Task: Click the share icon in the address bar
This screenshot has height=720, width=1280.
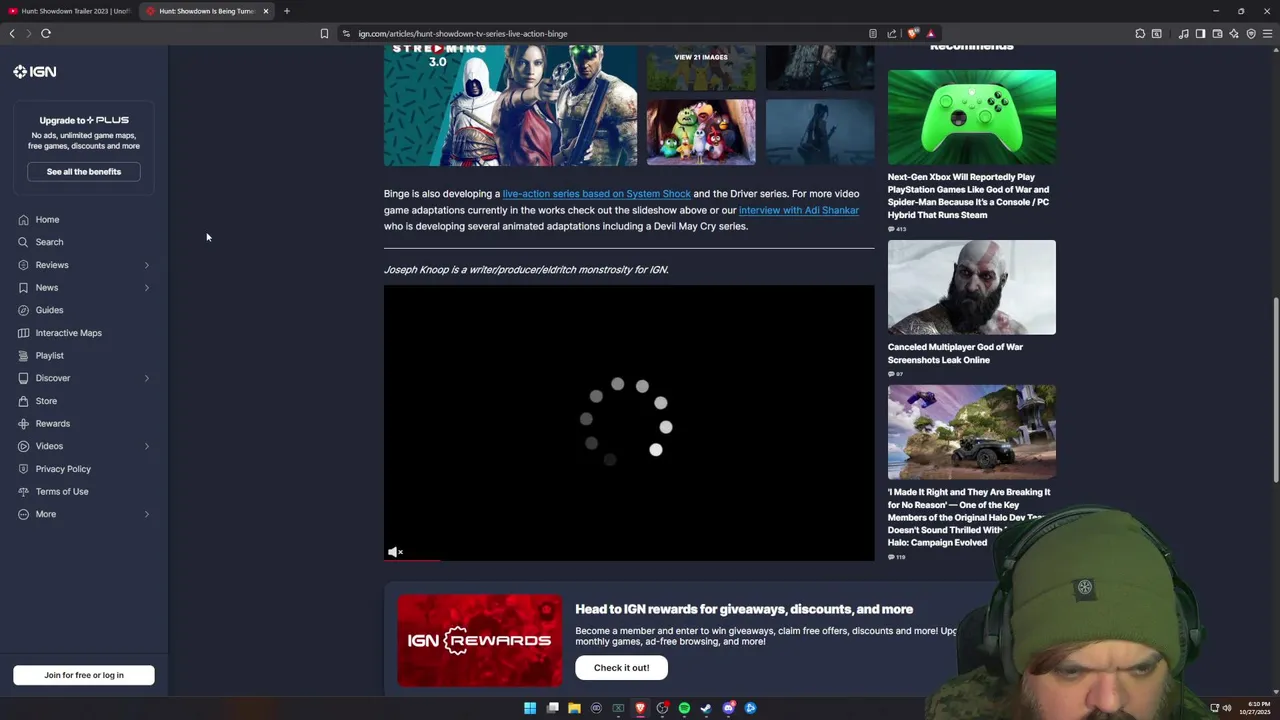Action: tap(892, 33)
